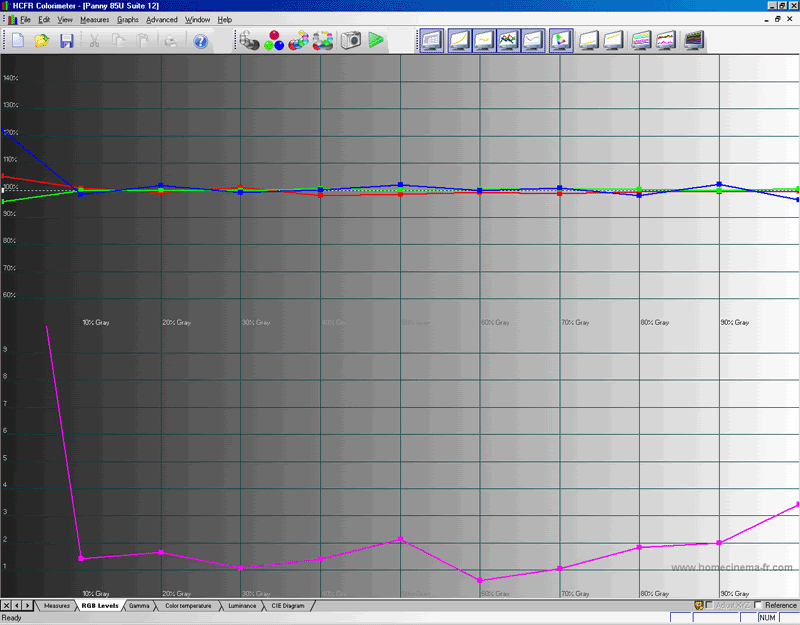This screenshot has height=625, width=800.
Task: Show the RGB levels graph view icon
Action: 508,40
